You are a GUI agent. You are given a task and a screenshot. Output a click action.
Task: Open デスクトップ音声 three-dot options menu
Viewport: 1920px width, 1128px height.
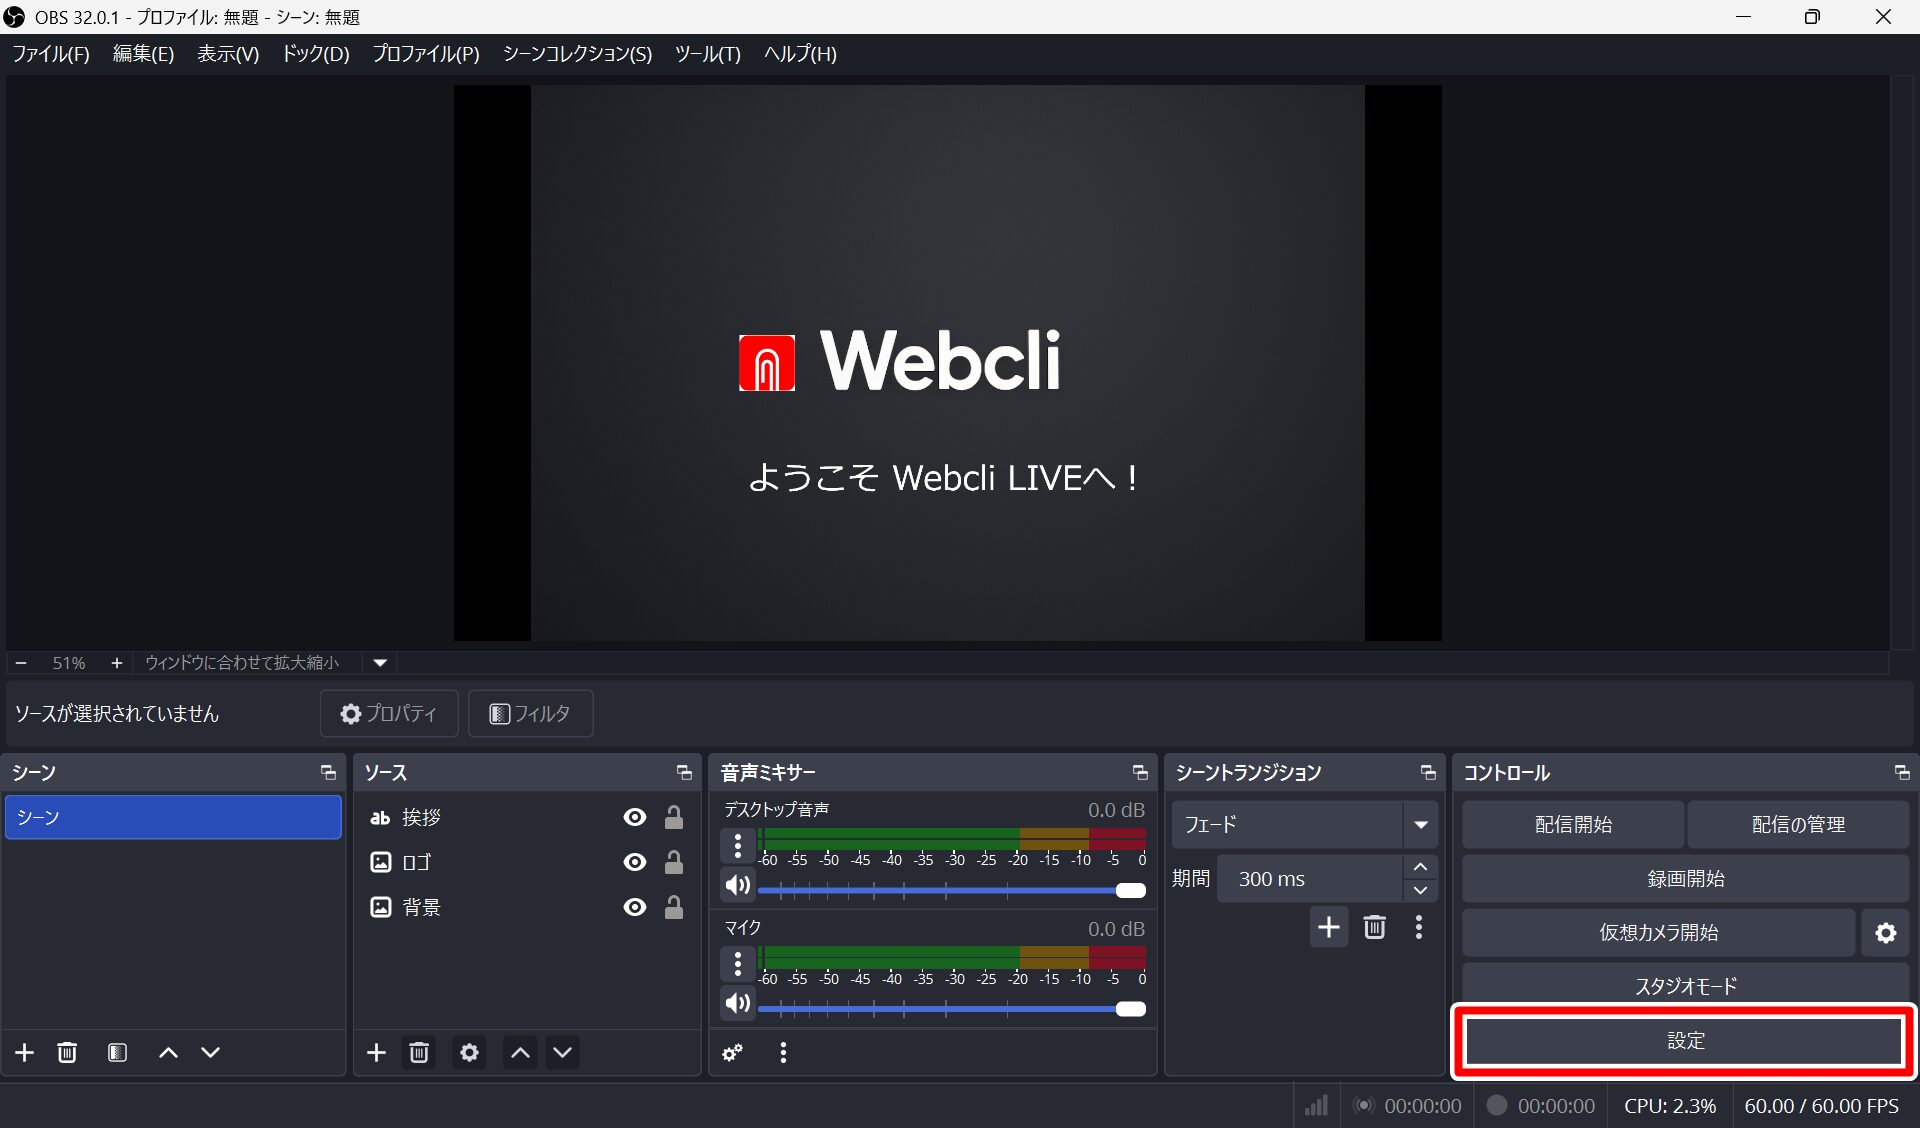pyautogui.click(x=737, y=846)
